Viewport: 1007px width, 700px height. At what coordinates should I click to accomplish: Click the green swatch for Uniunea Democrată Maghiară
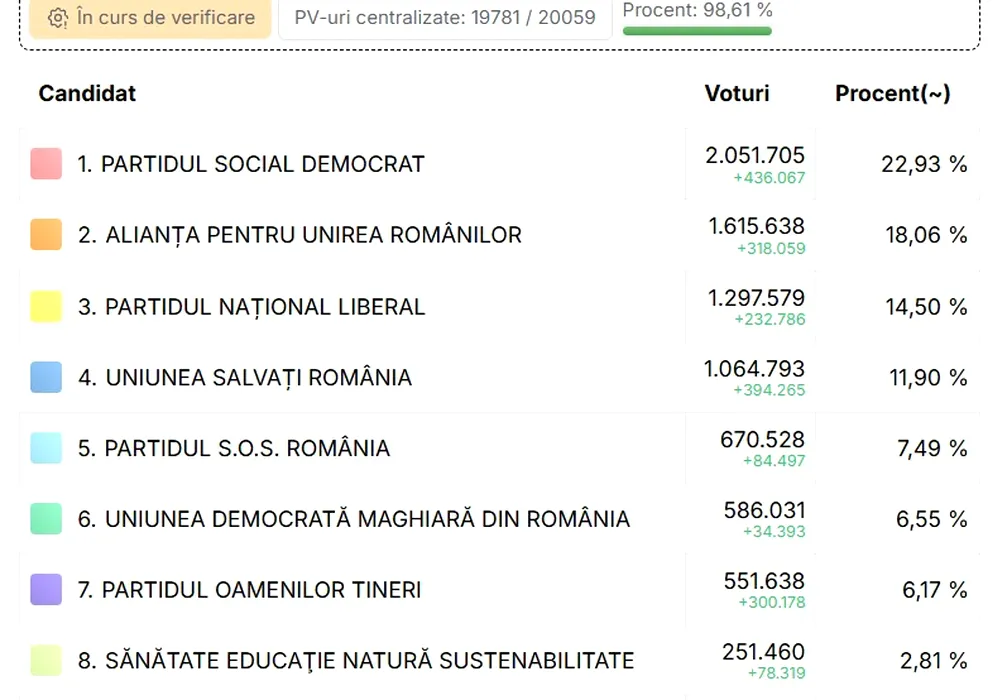pyautogui.click(x=46, y=519)
